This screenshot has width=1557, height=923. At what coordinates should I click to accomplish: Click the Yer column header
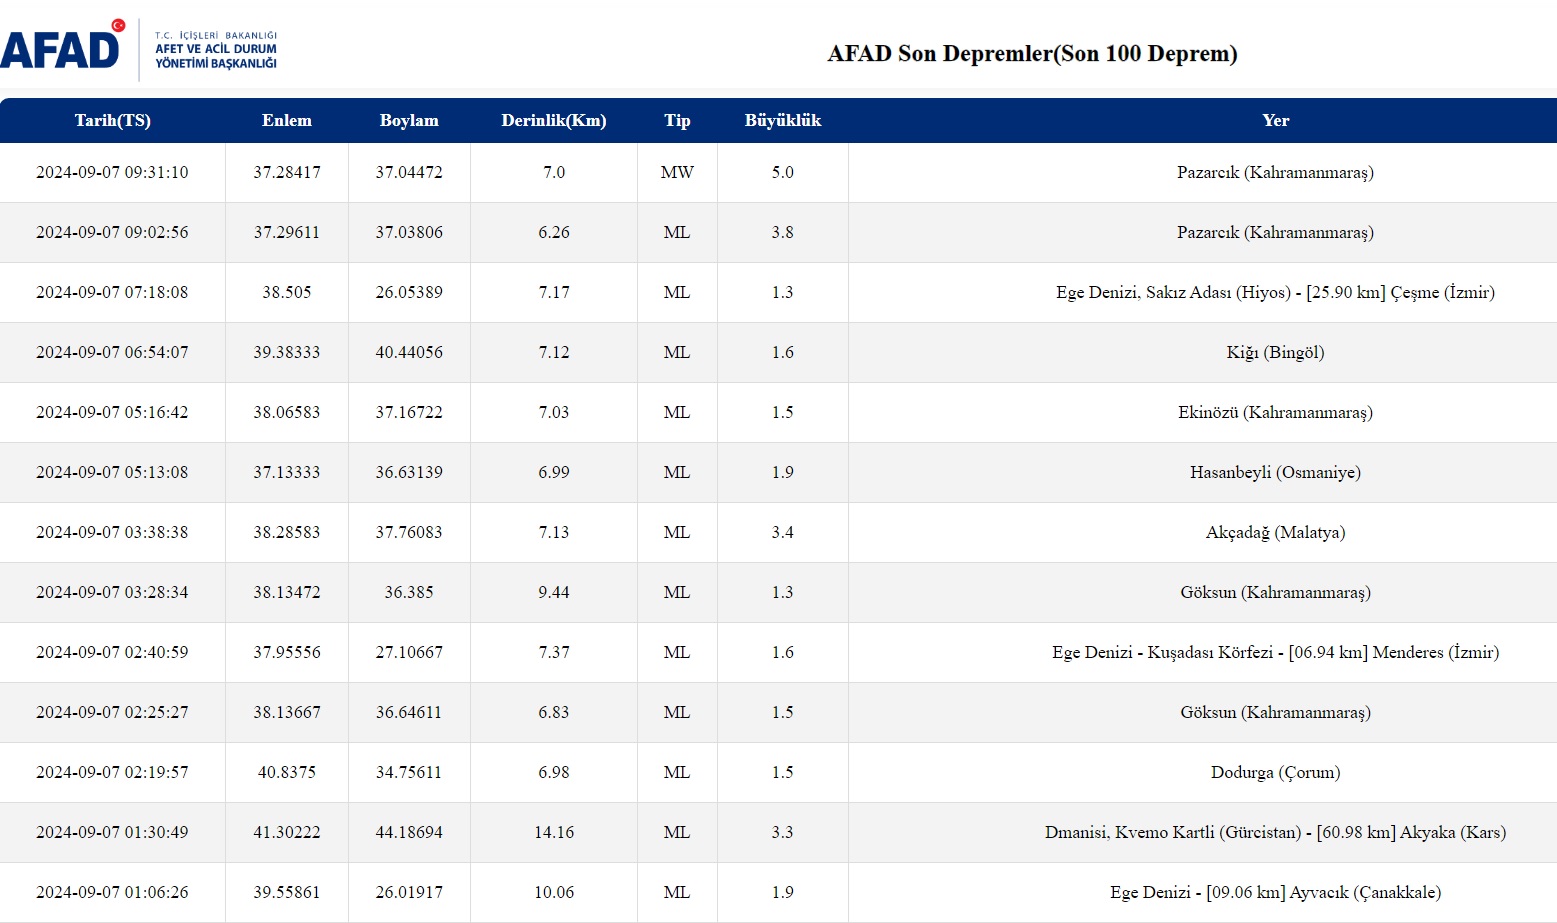click(1275, 121)
